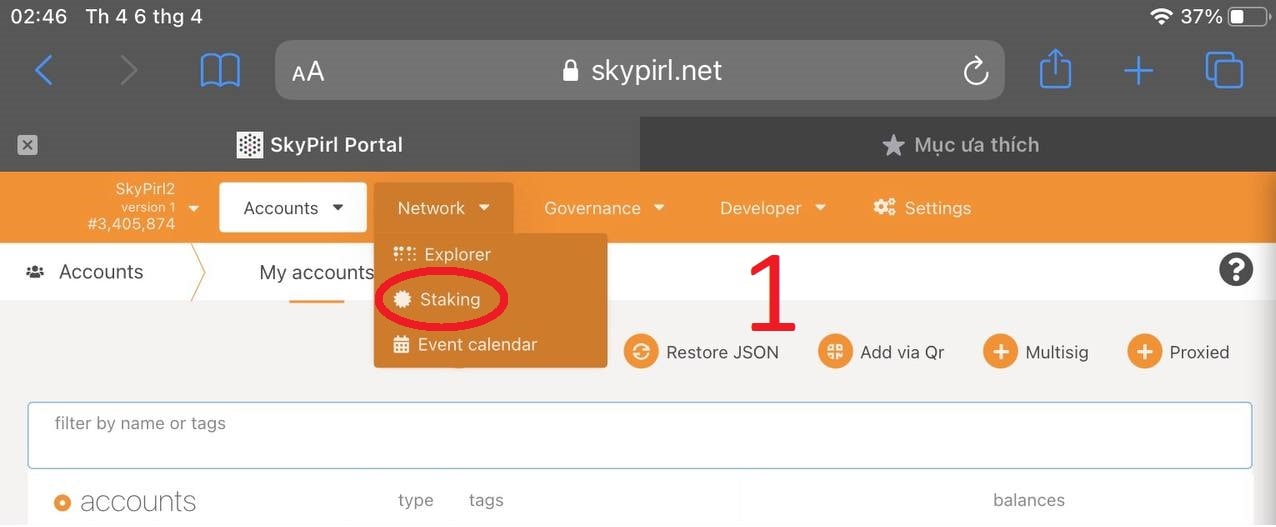Click the Restore JSON button

(702, 352)
